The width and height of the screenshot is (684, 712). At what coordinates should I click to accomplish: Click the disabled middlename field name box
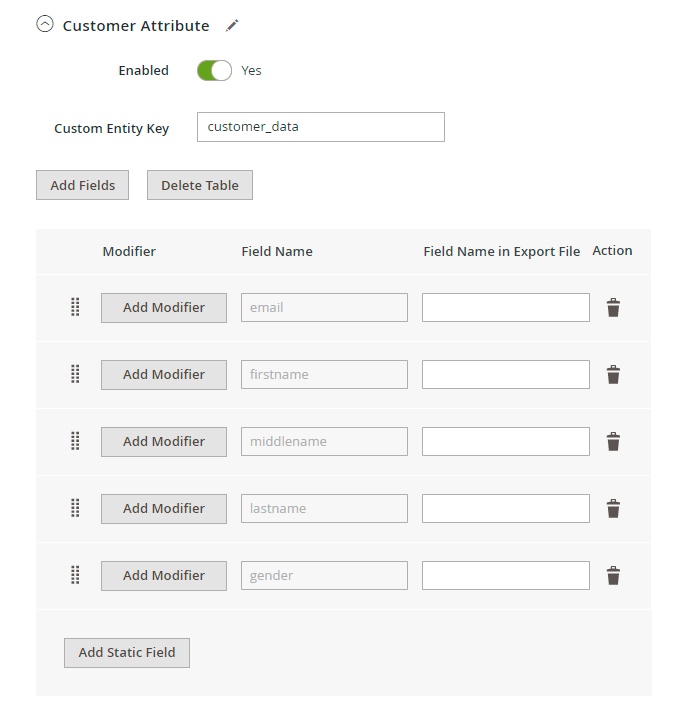coord(324,441)
